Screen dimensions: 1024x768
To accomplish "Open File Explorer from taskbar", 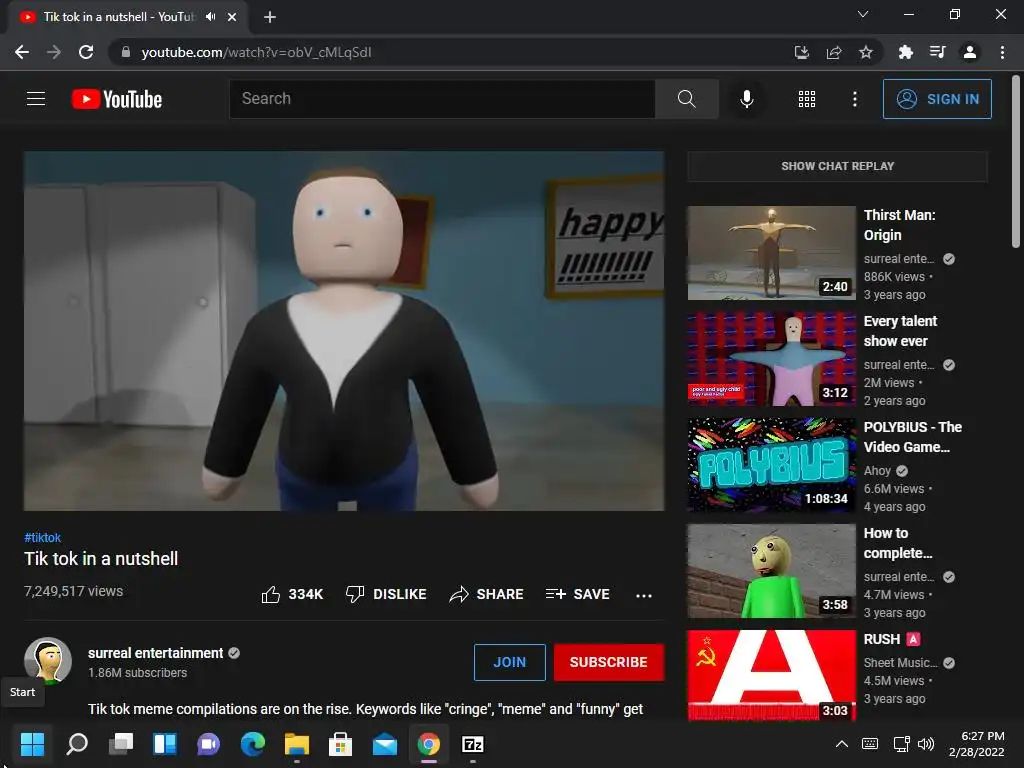I will (x=296, y=744).
